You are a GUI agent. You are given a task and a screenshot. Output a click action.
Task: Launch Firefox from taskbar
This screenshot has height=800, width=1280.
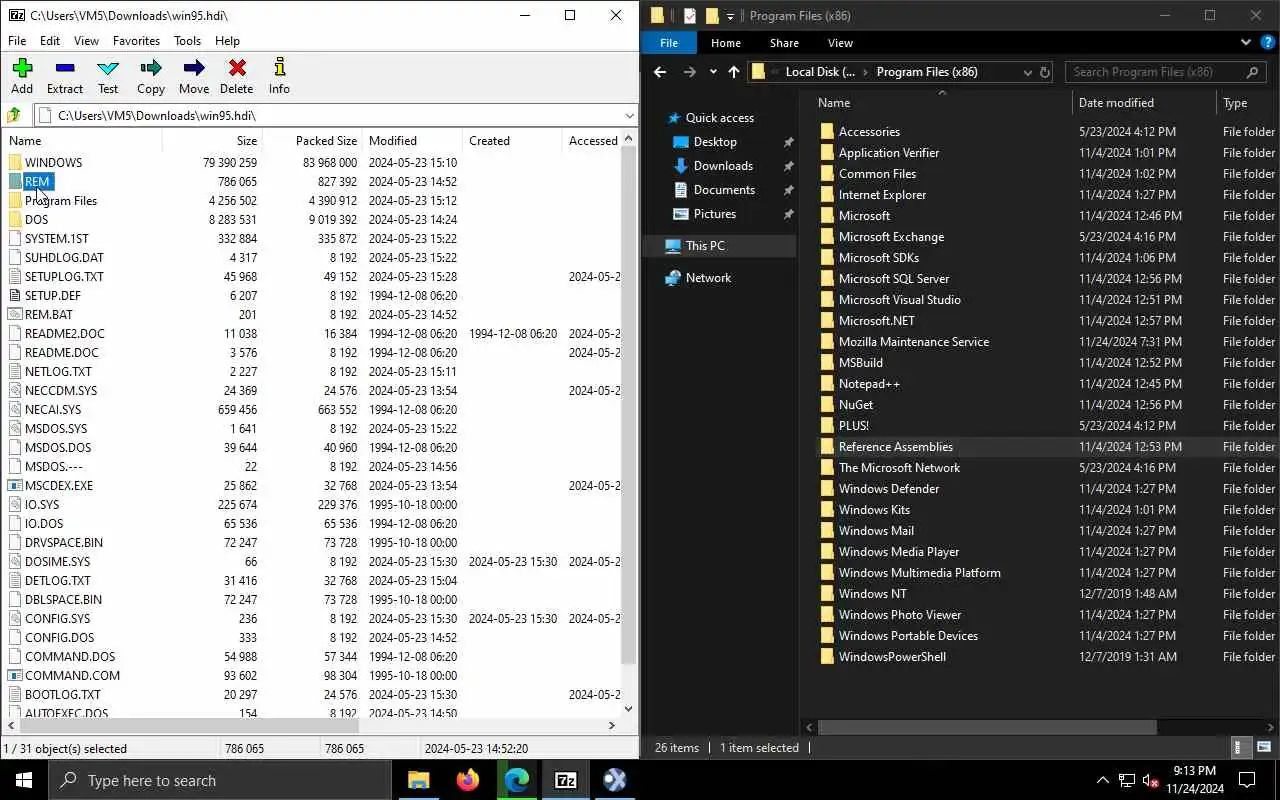pyautogui.click(x=467, y=780)
